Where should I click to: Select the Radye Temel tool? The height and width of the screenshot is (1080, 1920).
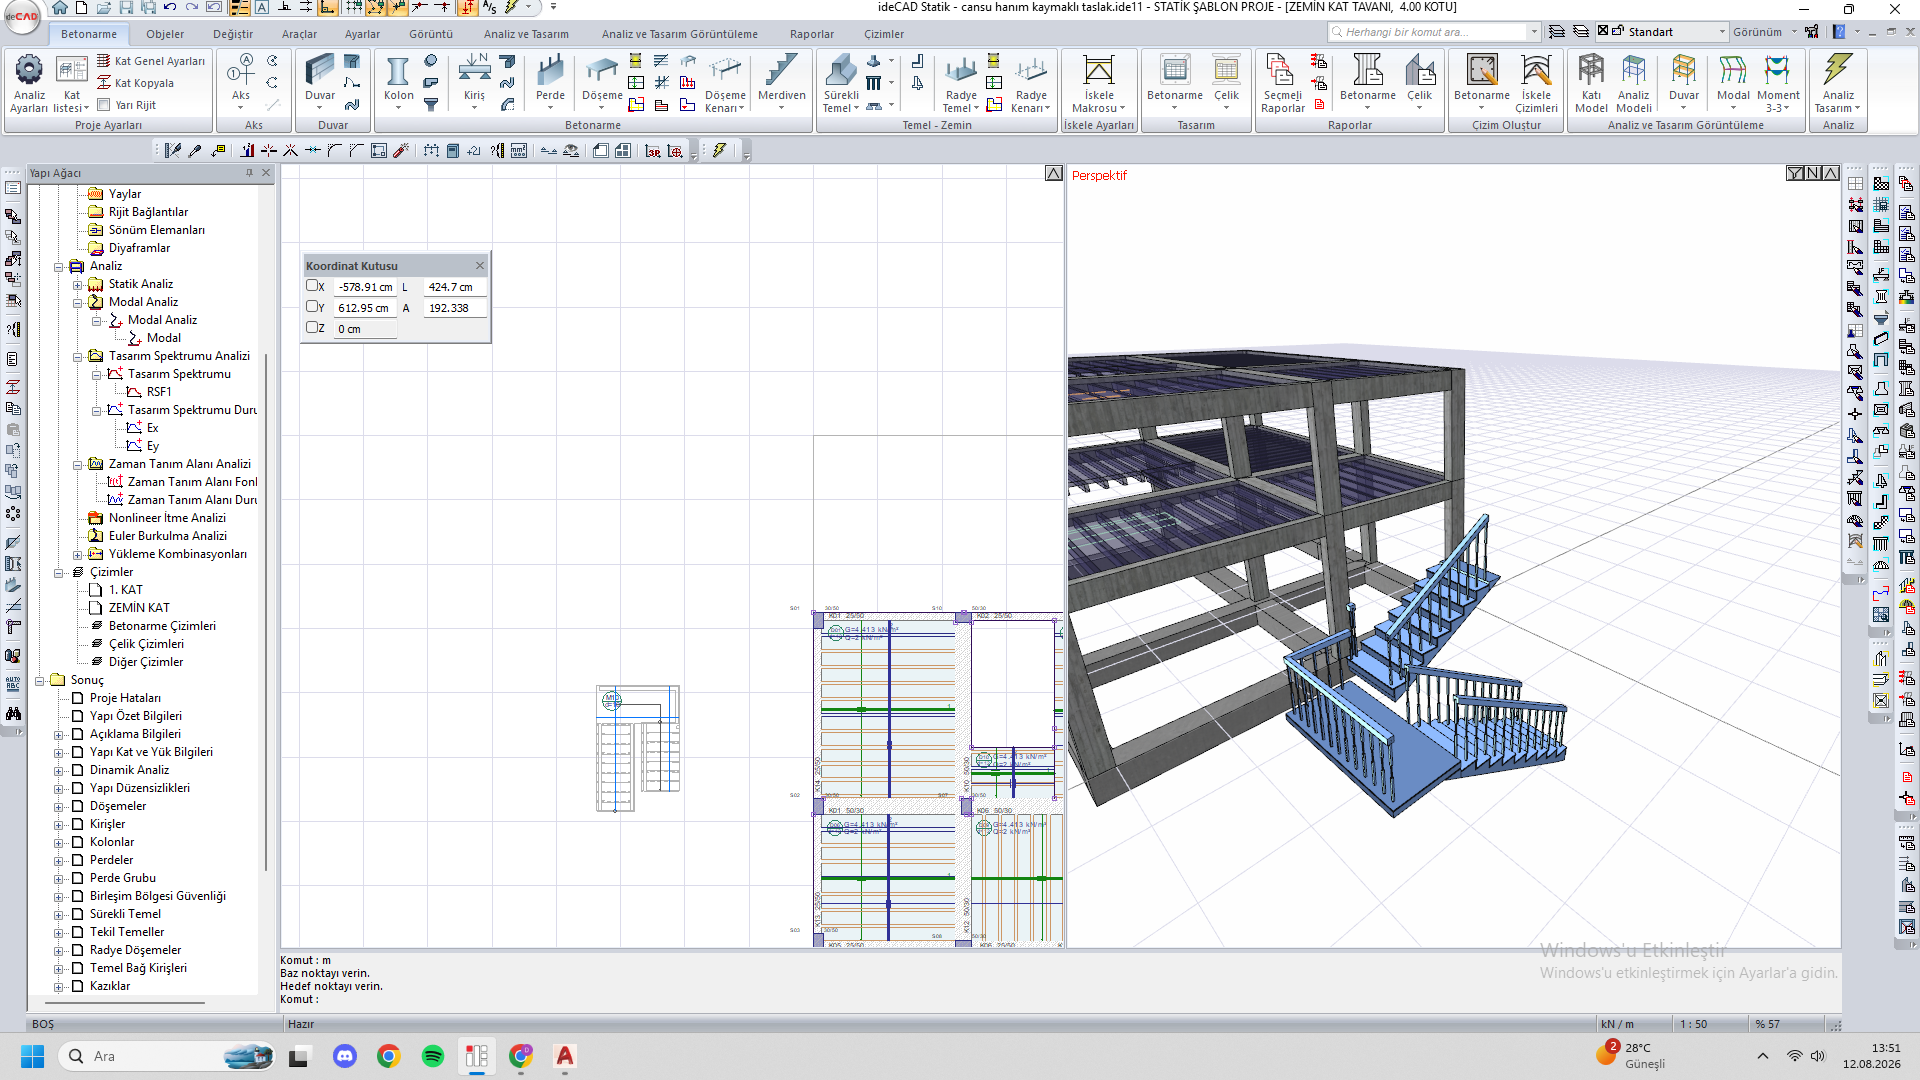tap(961, 84)
